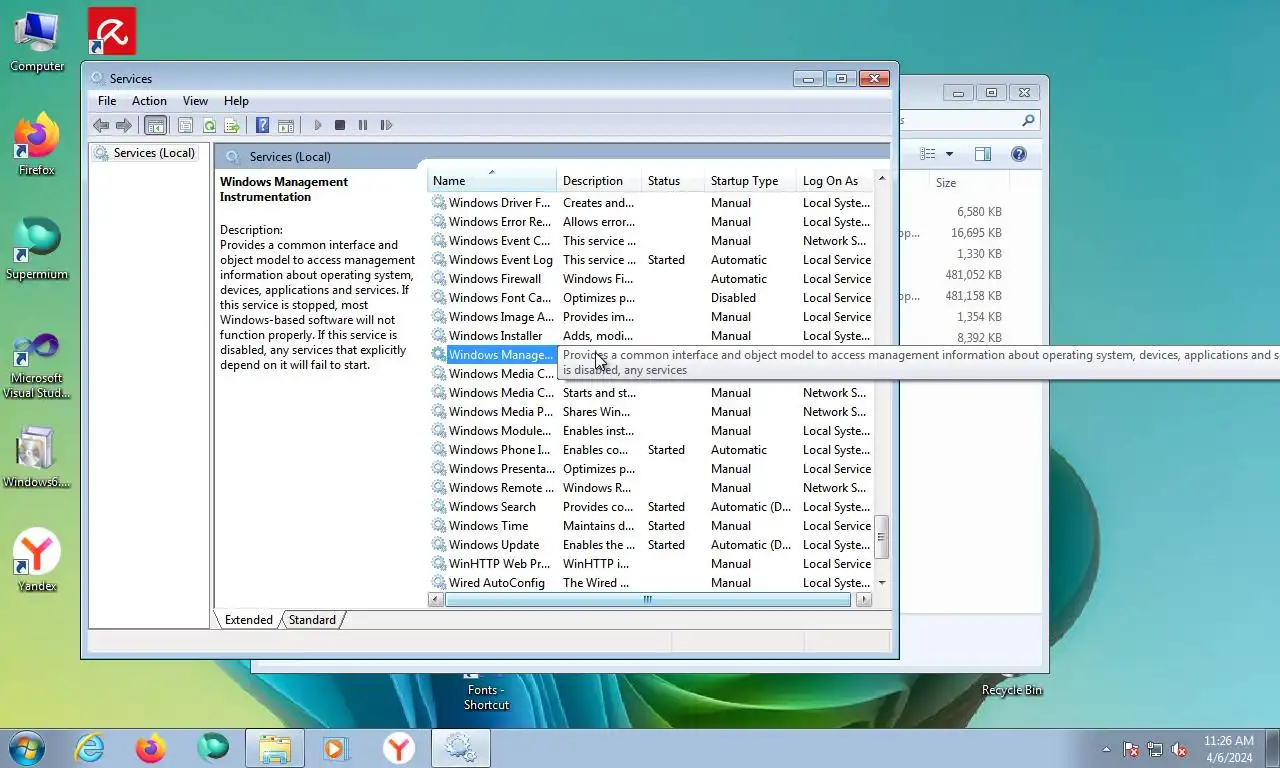This screenshot has height=768, width=1280.
Task: Sort by the Startup Type column header
Action: (x=751, y=181)
